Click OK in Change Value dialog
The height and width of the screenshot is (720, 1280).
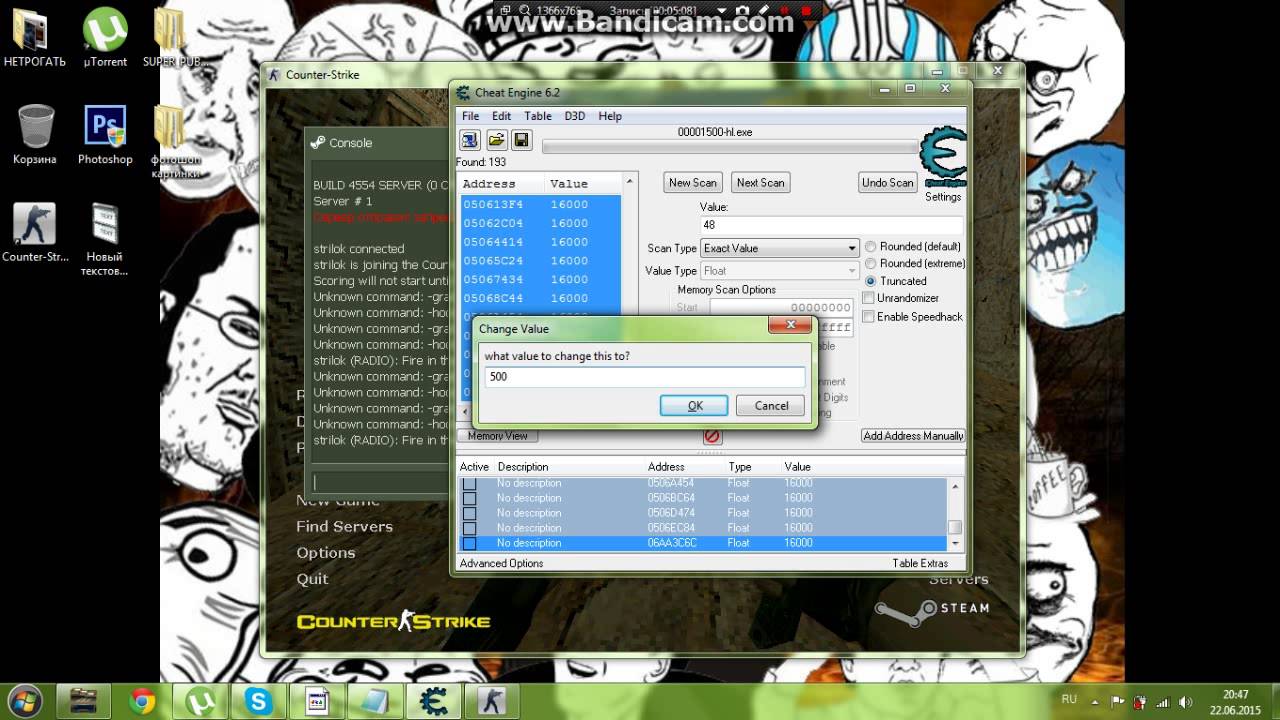(x=695, y=406)
